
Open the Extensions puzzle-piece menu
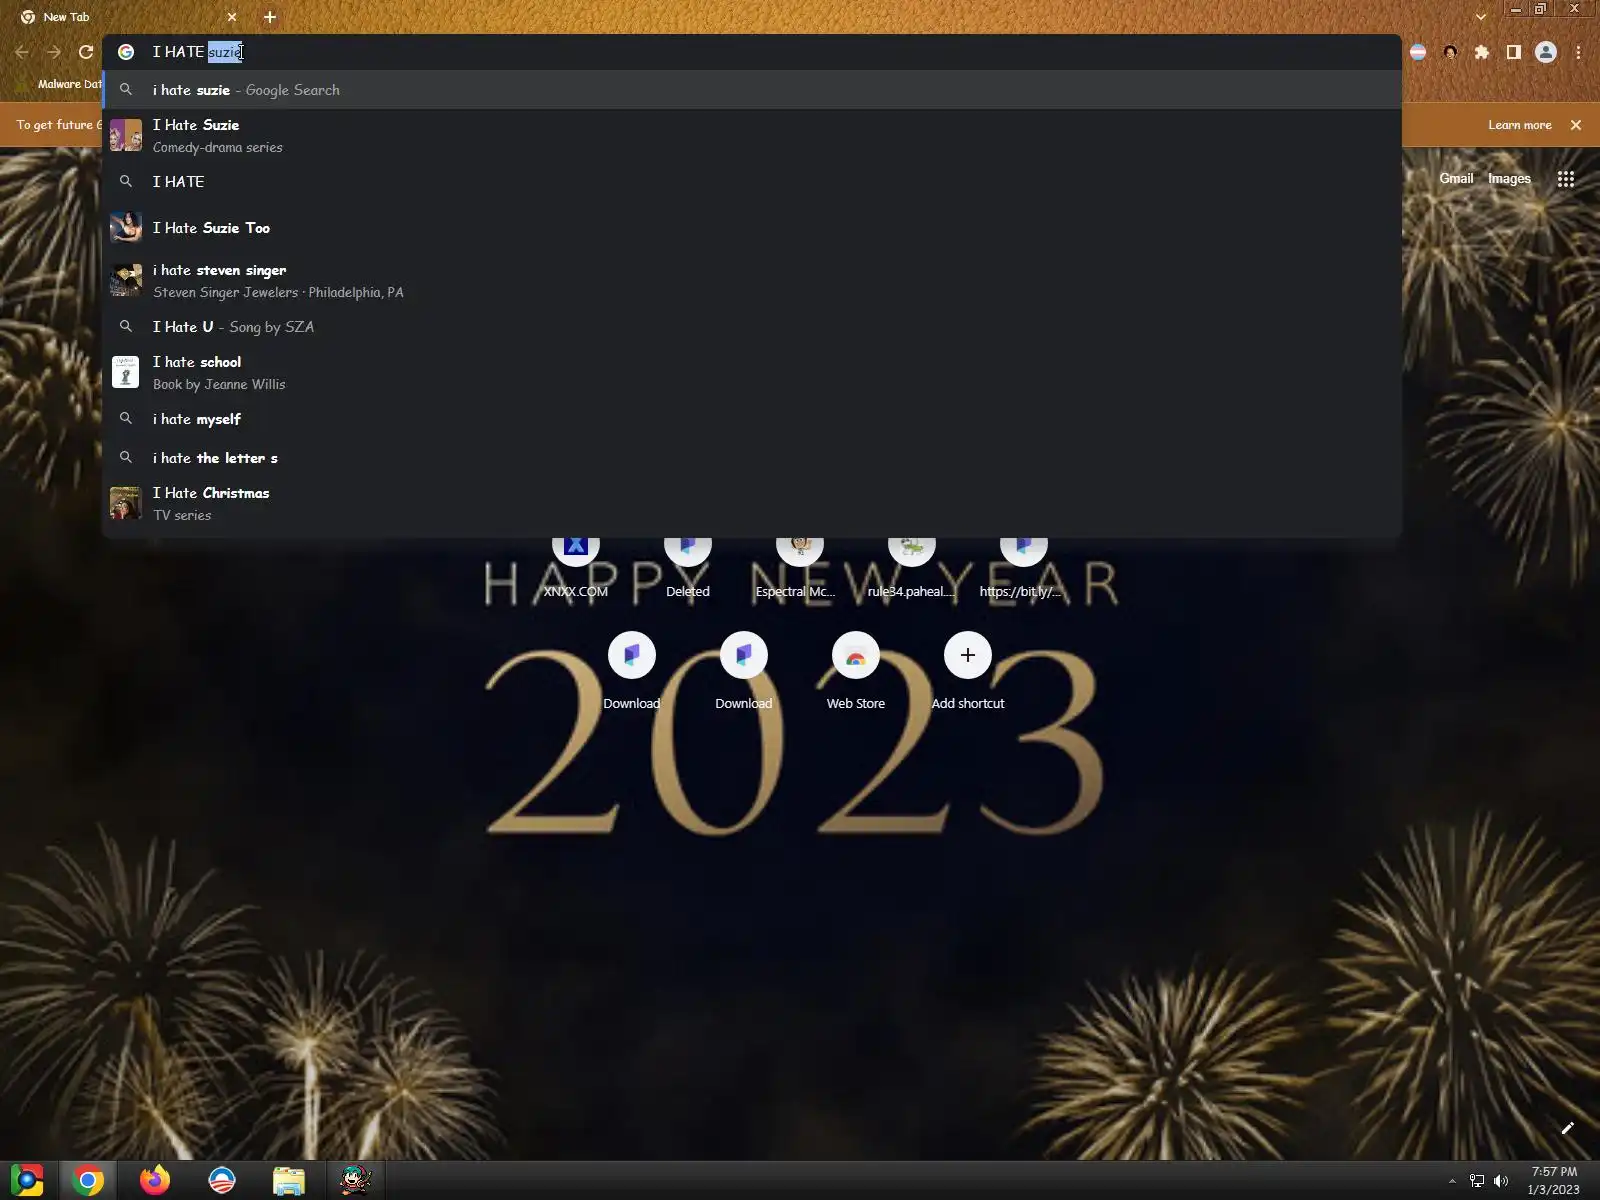pos(1482,52)
